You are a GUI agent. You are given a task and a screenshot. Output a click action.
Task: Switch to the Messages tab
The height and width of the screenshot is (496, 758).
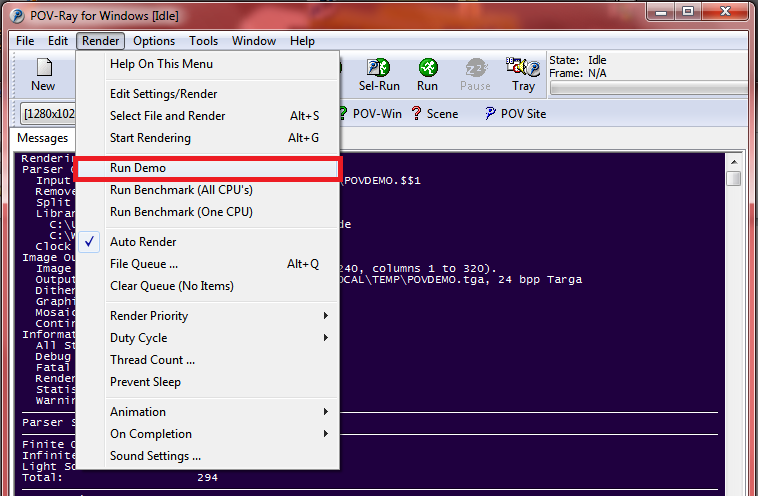43,138
